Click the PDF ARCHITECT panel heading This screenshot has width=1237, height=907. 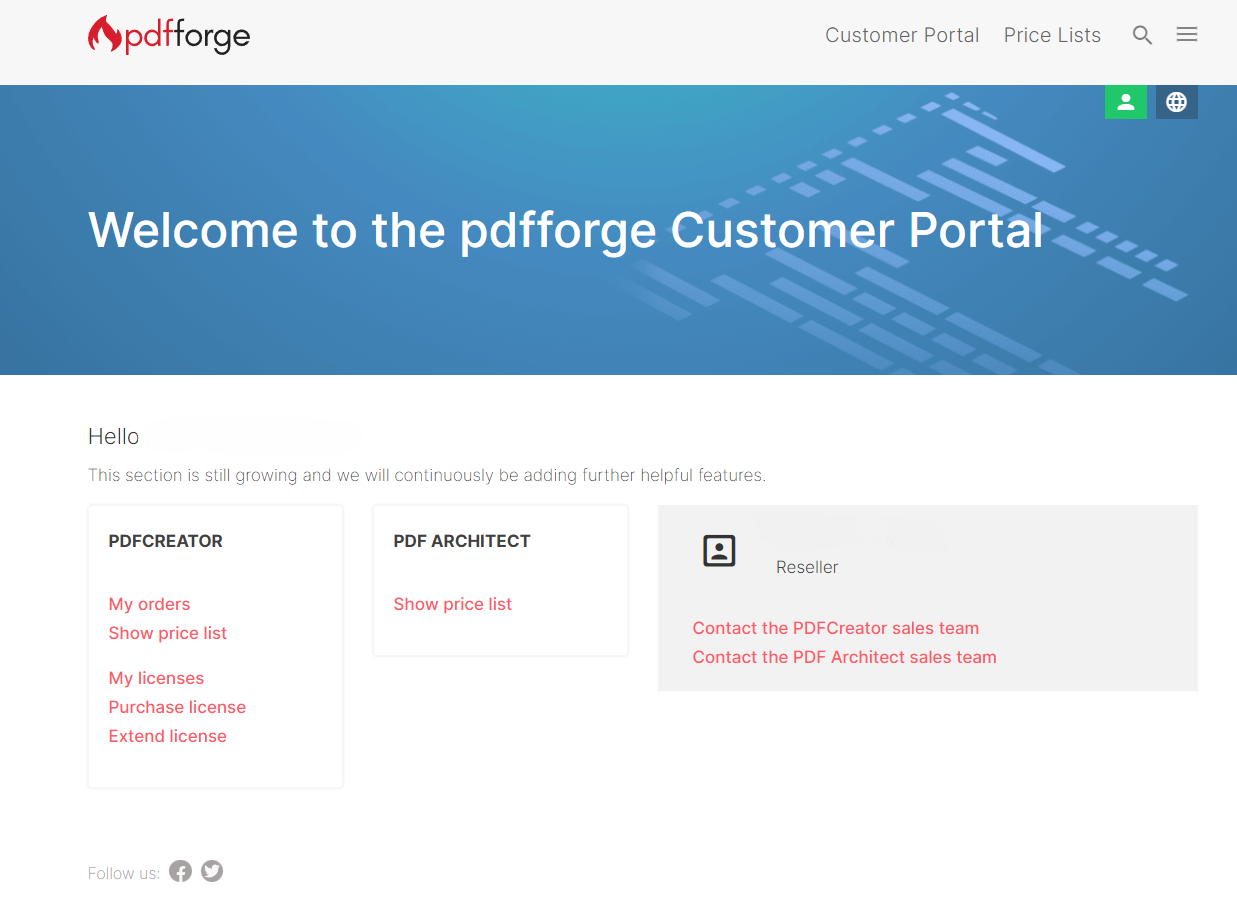461,540
